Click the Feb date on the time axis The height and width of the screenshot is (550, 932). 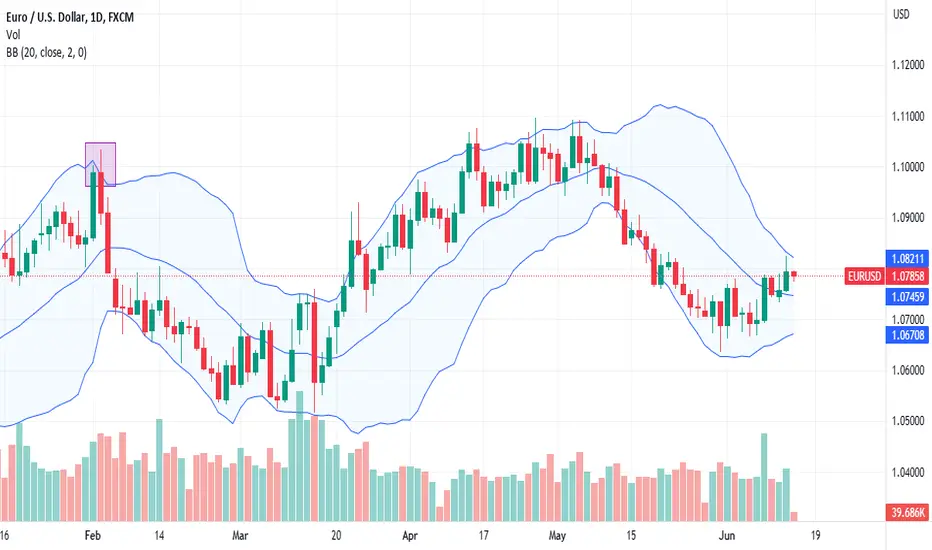(x=93, y=536)
